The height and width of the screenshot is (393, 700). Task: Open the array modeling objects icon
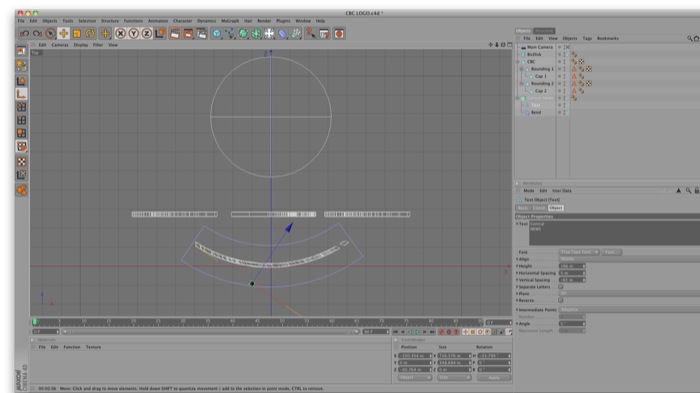click(x=256, y=33)
